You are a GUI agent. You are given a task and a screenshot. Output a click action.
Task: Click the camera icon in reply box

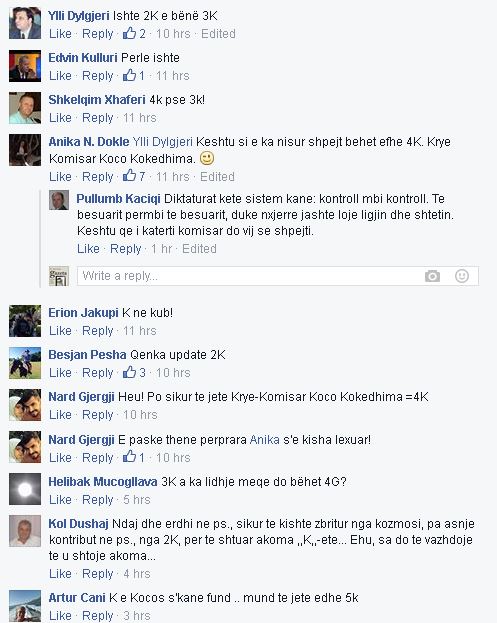pos(432,276)
